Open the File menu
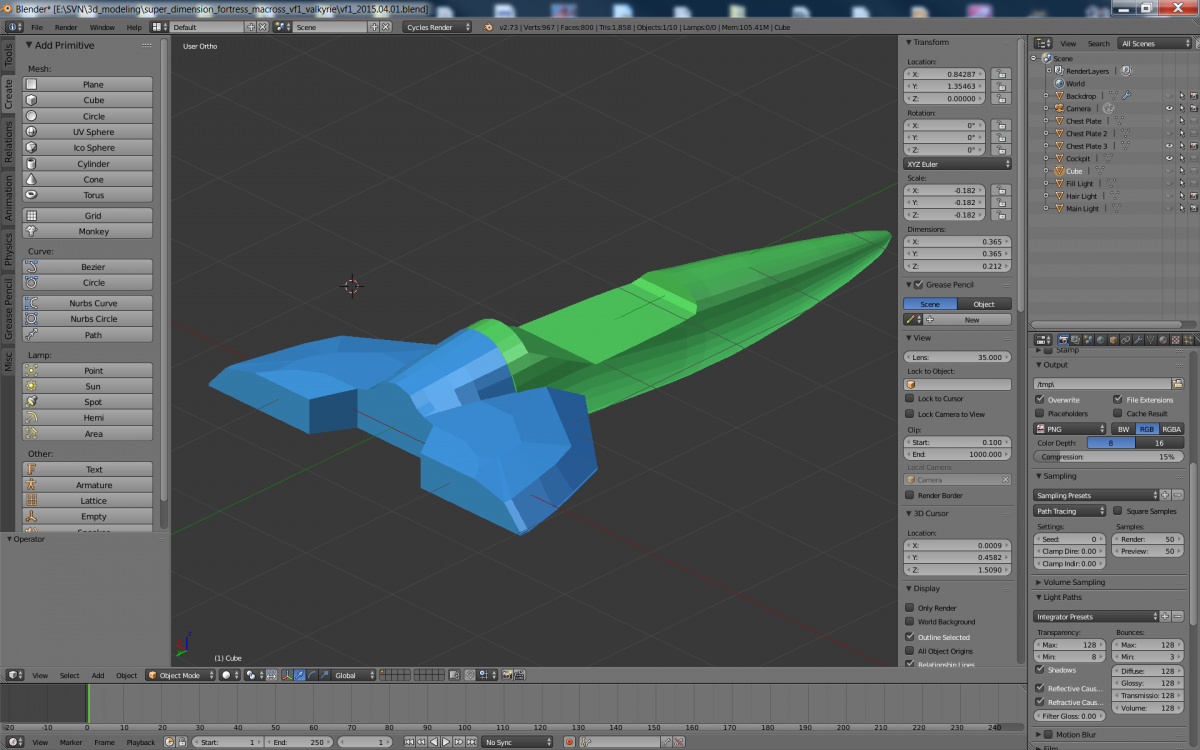The height and width of the screenshot is (750, 1200). pos(36,27)
